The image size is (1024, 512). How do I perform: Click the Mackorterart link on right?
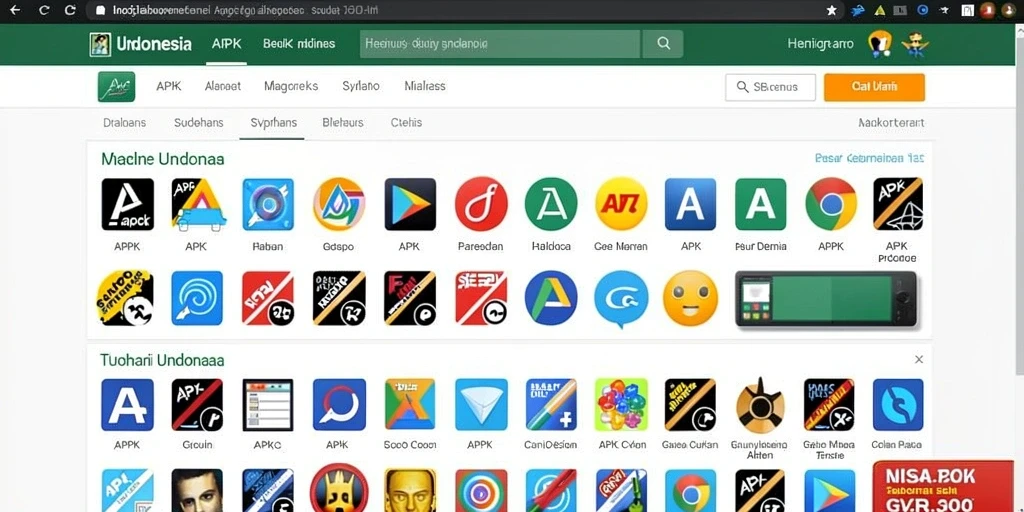891,122
